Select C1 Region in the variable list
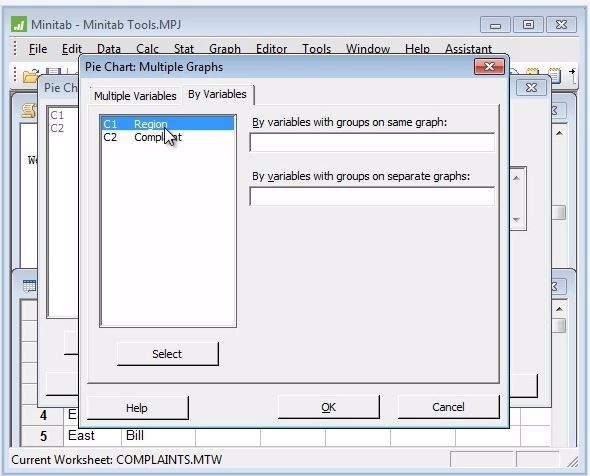Screen dimensions: 590x476 168,124
